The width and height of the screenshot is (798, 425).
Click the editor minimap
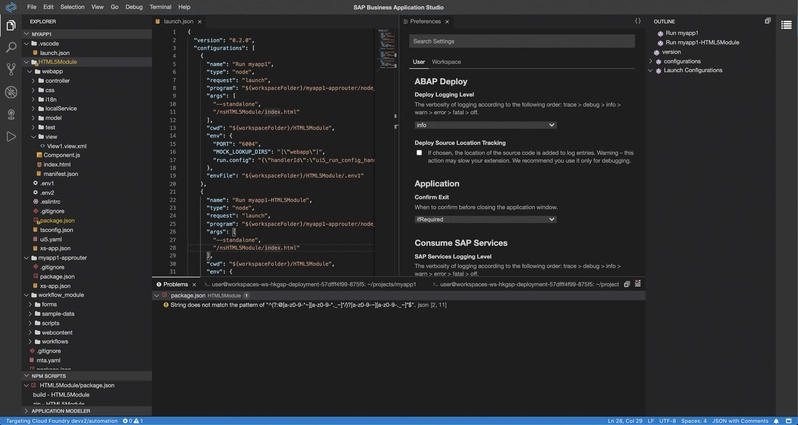[387, 48]
